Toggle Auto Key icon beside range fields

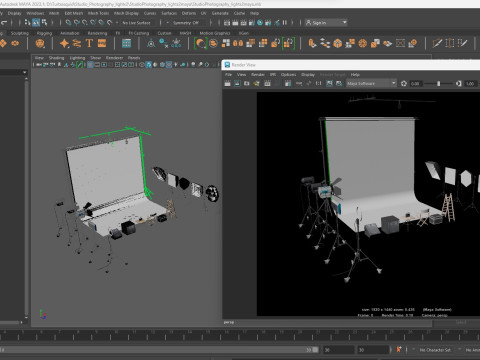click(399, 349)
